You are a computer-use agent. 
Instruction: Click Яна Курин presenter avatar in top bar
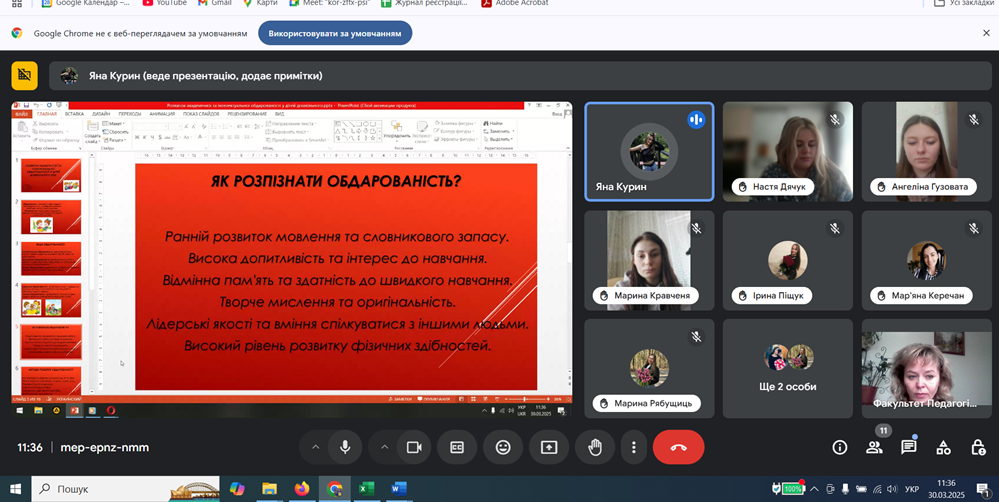pos(69,76)
